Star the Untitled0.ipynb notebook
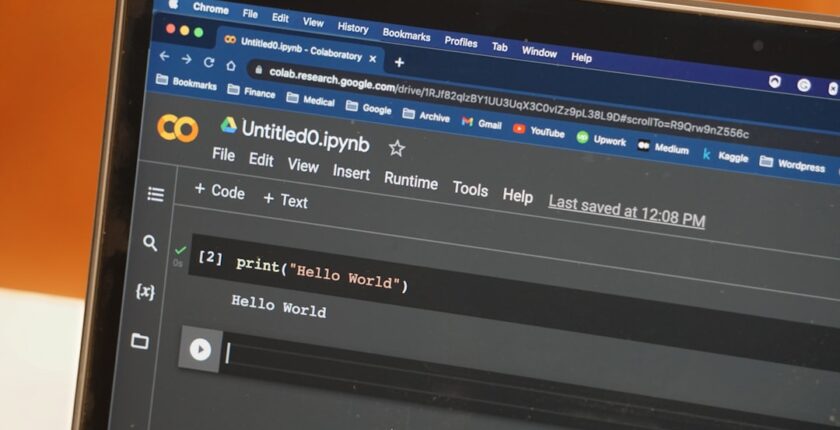Screen dimensions: 840x430 point(397,149)
